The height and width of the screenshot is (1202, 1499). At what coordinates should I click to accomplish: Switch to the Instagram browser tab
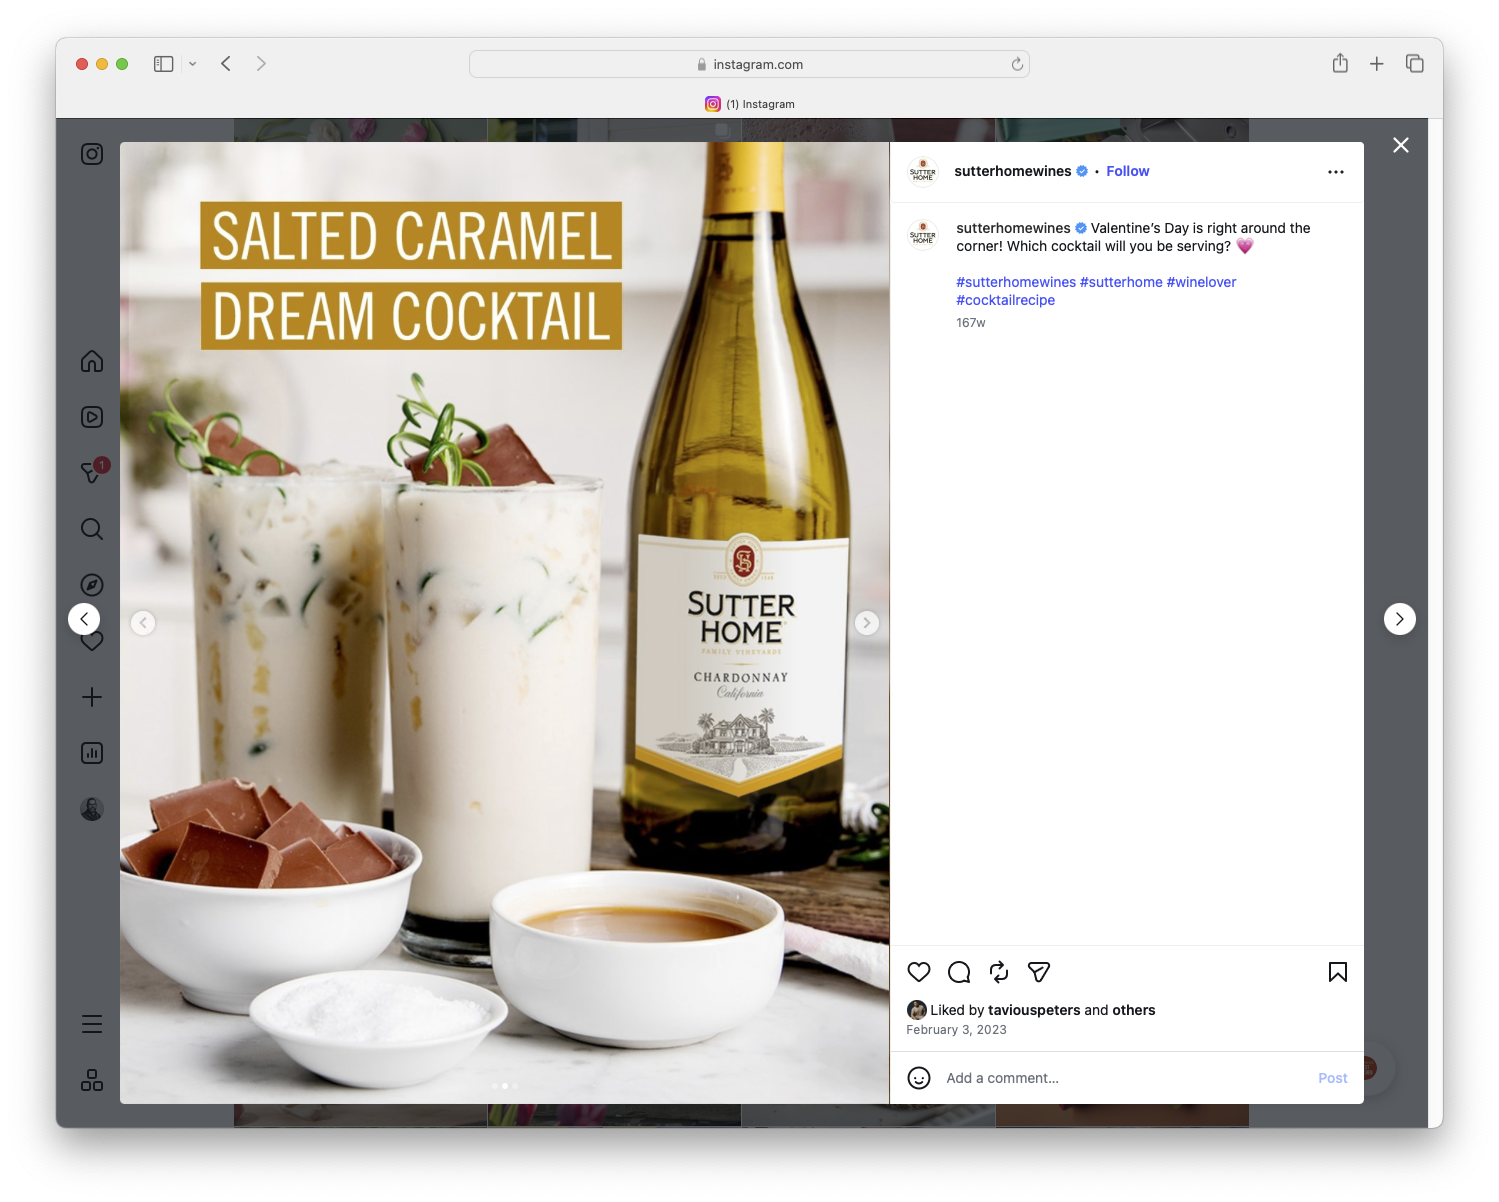(x=750, y=104)
